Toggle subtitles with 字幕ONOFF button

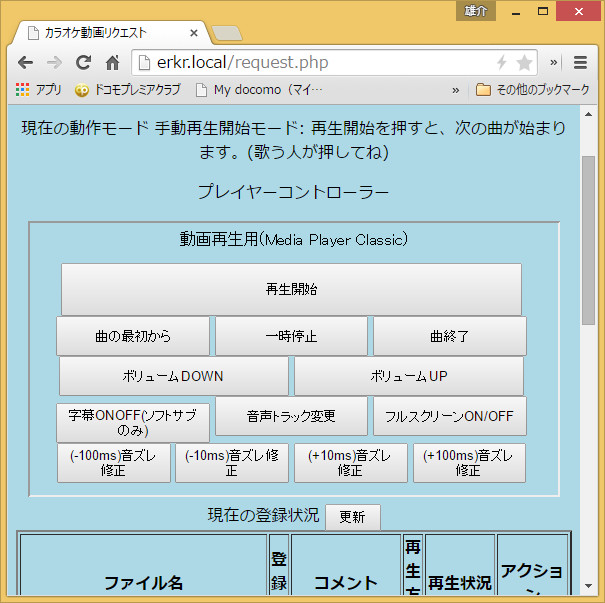tap(133, 423)
